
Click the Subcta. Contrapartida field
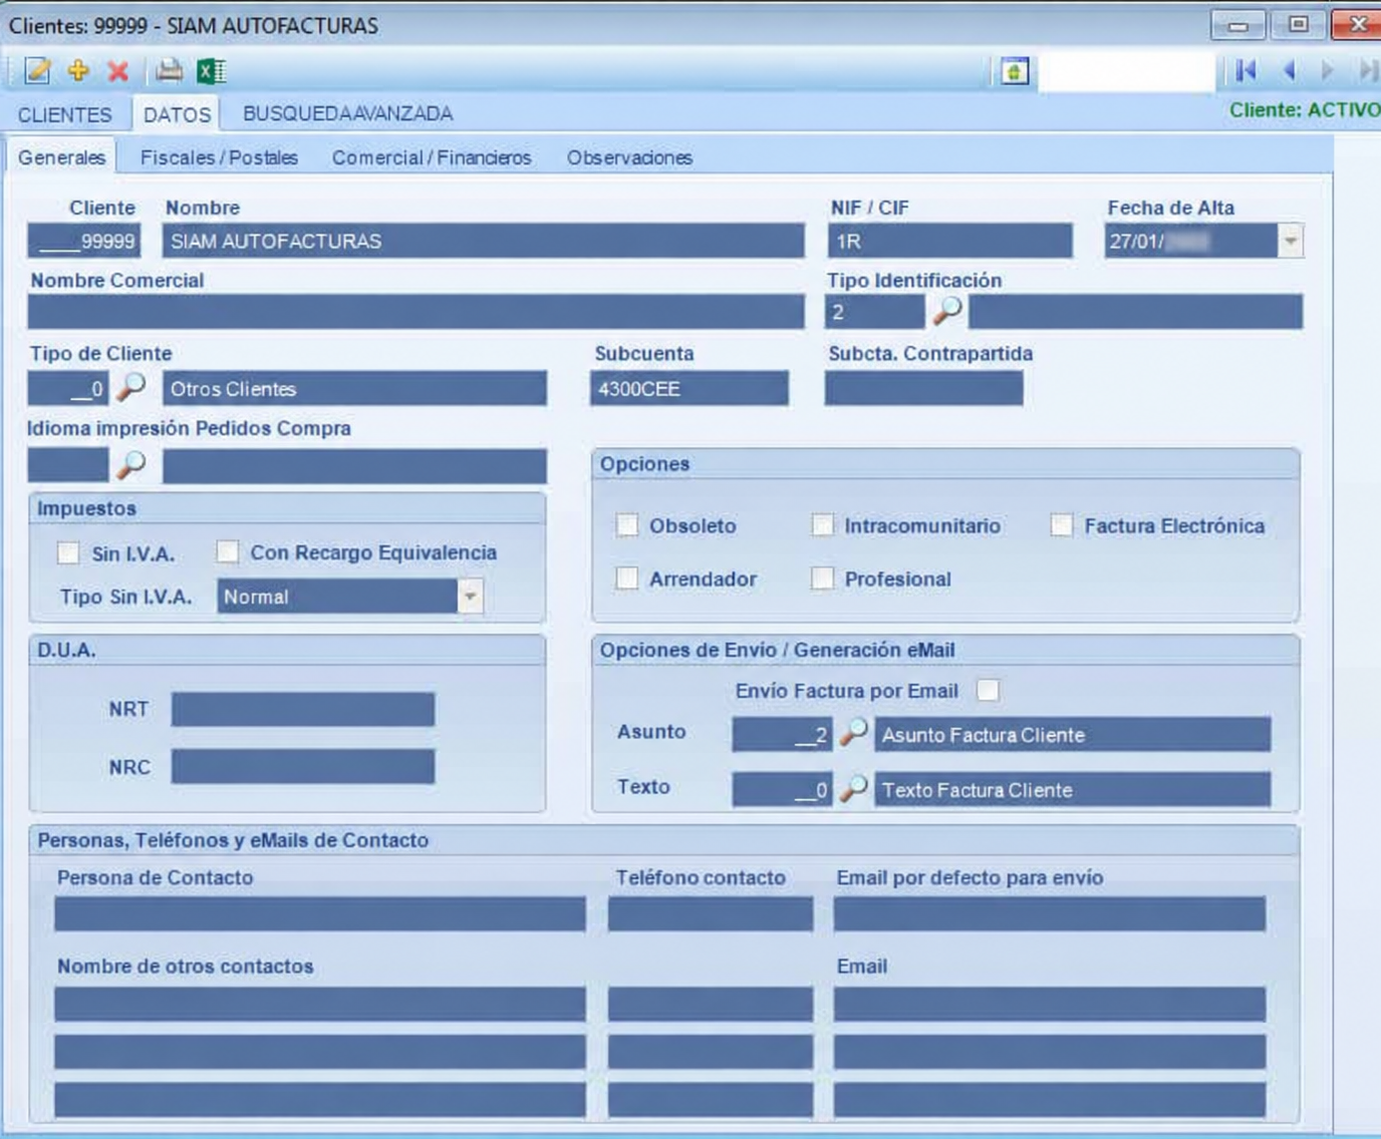924,389
